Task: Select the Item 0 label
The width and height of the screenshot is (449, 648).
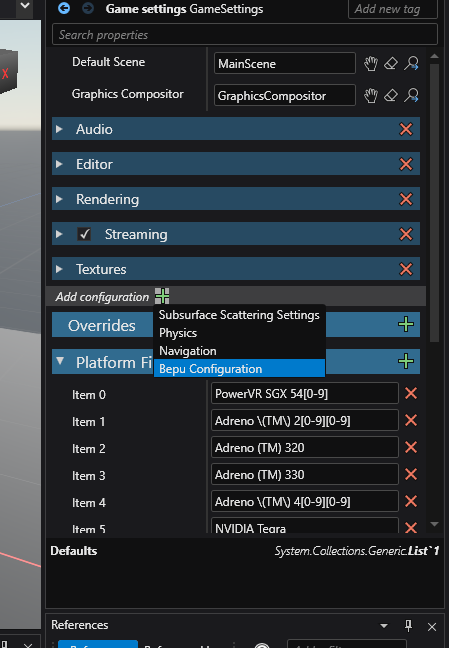Action: point(89,395)
